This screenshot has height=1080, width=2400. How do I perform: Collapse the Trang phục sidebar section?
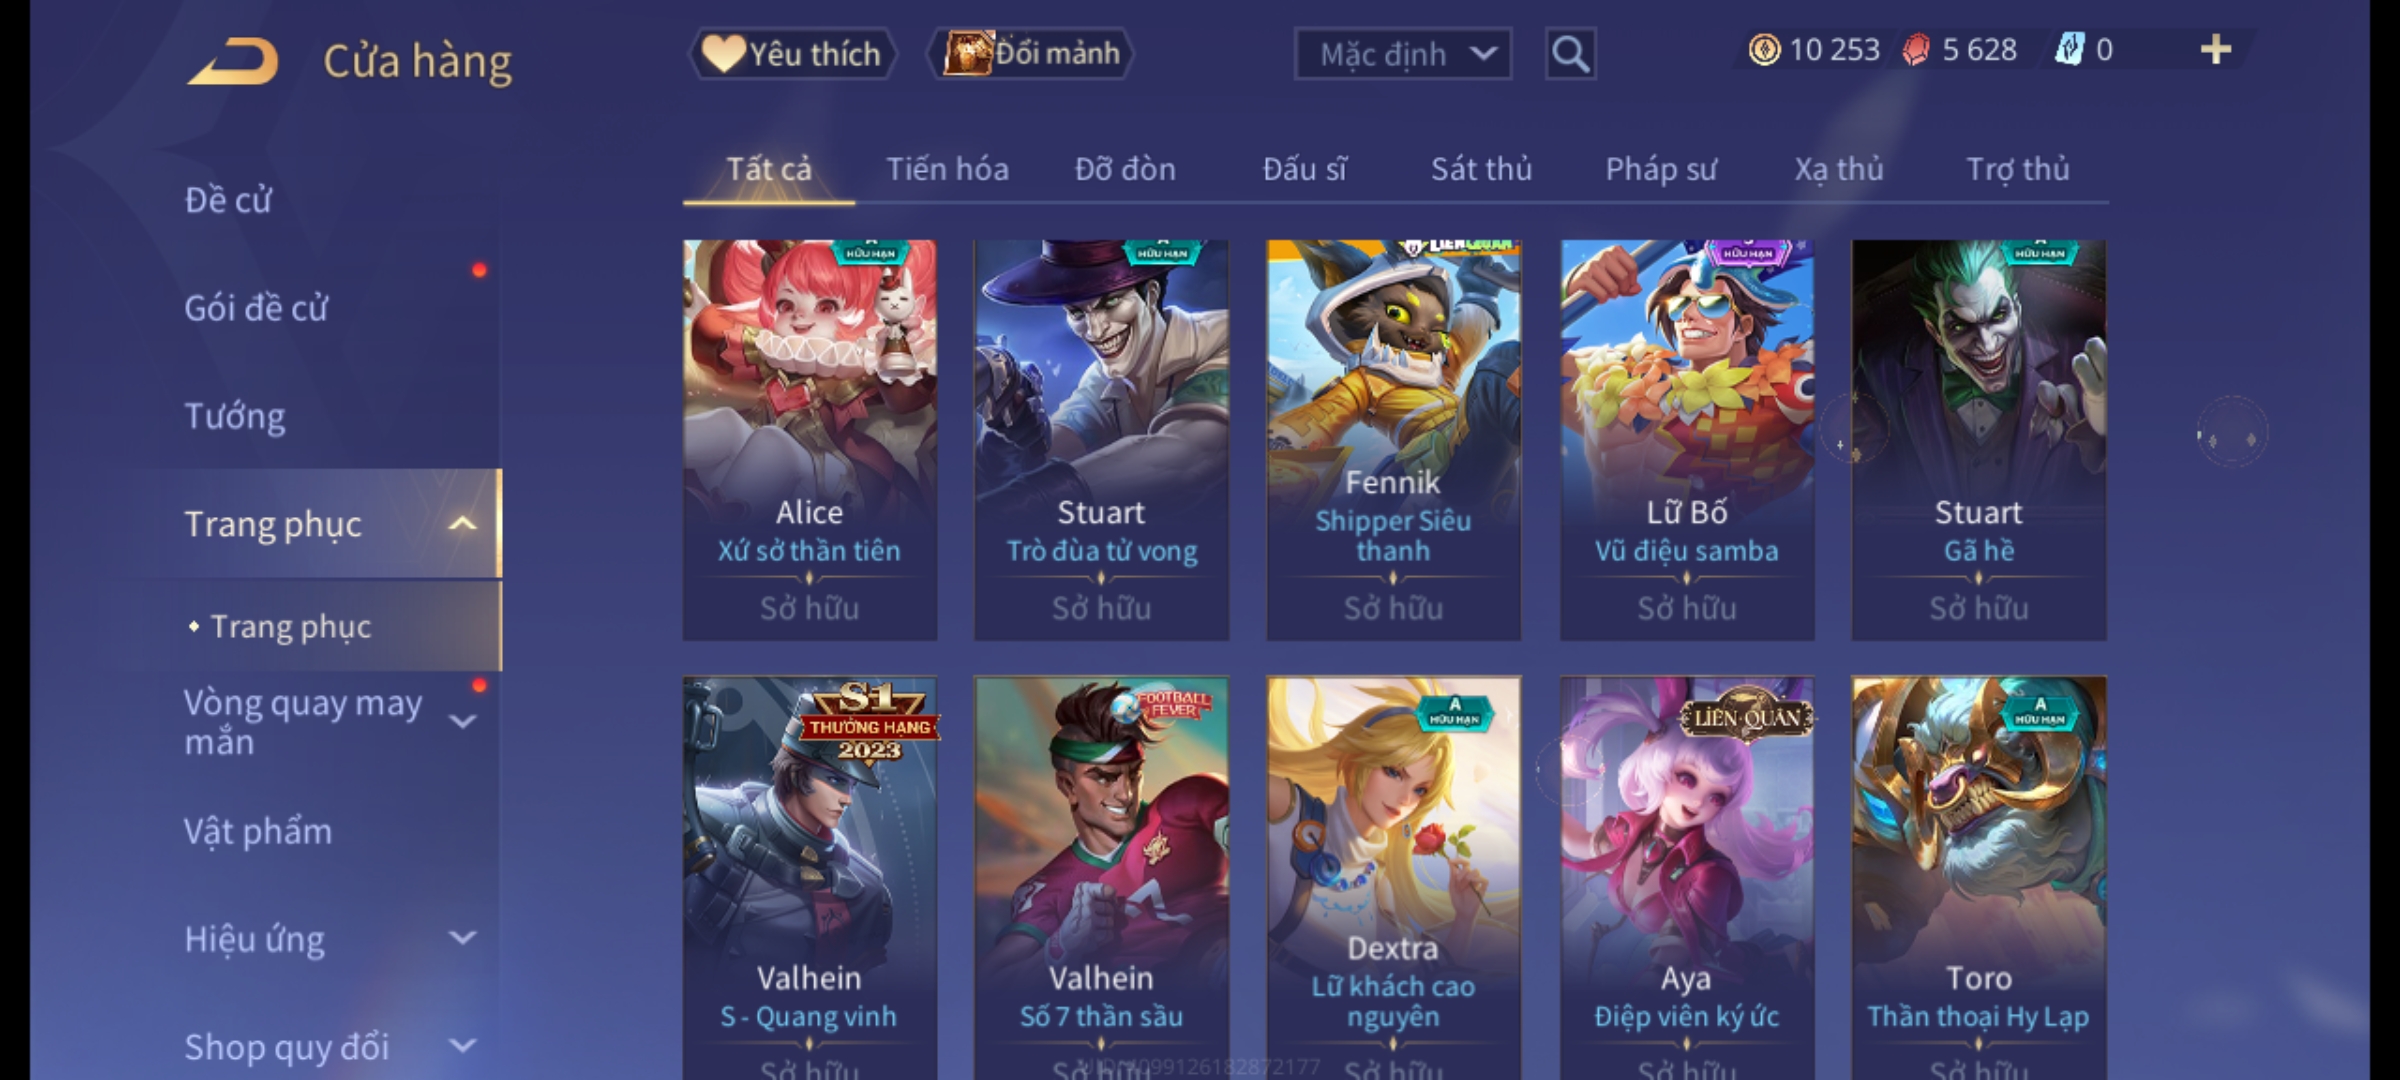pyautogui.click(x=462, y=524)
